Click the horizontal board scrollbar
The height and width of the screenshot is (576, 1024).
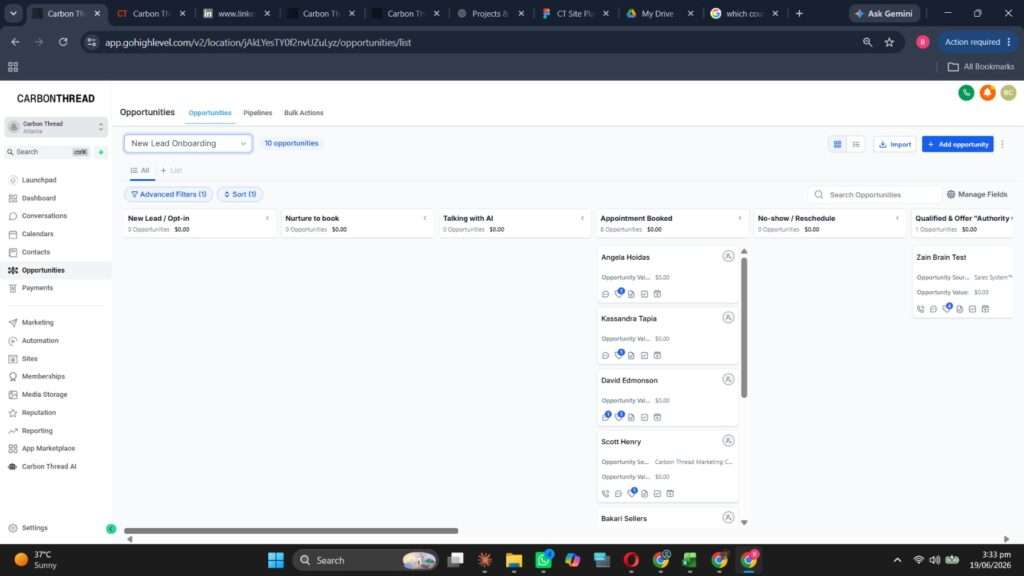pyautogui.click(x=291, y=531)
